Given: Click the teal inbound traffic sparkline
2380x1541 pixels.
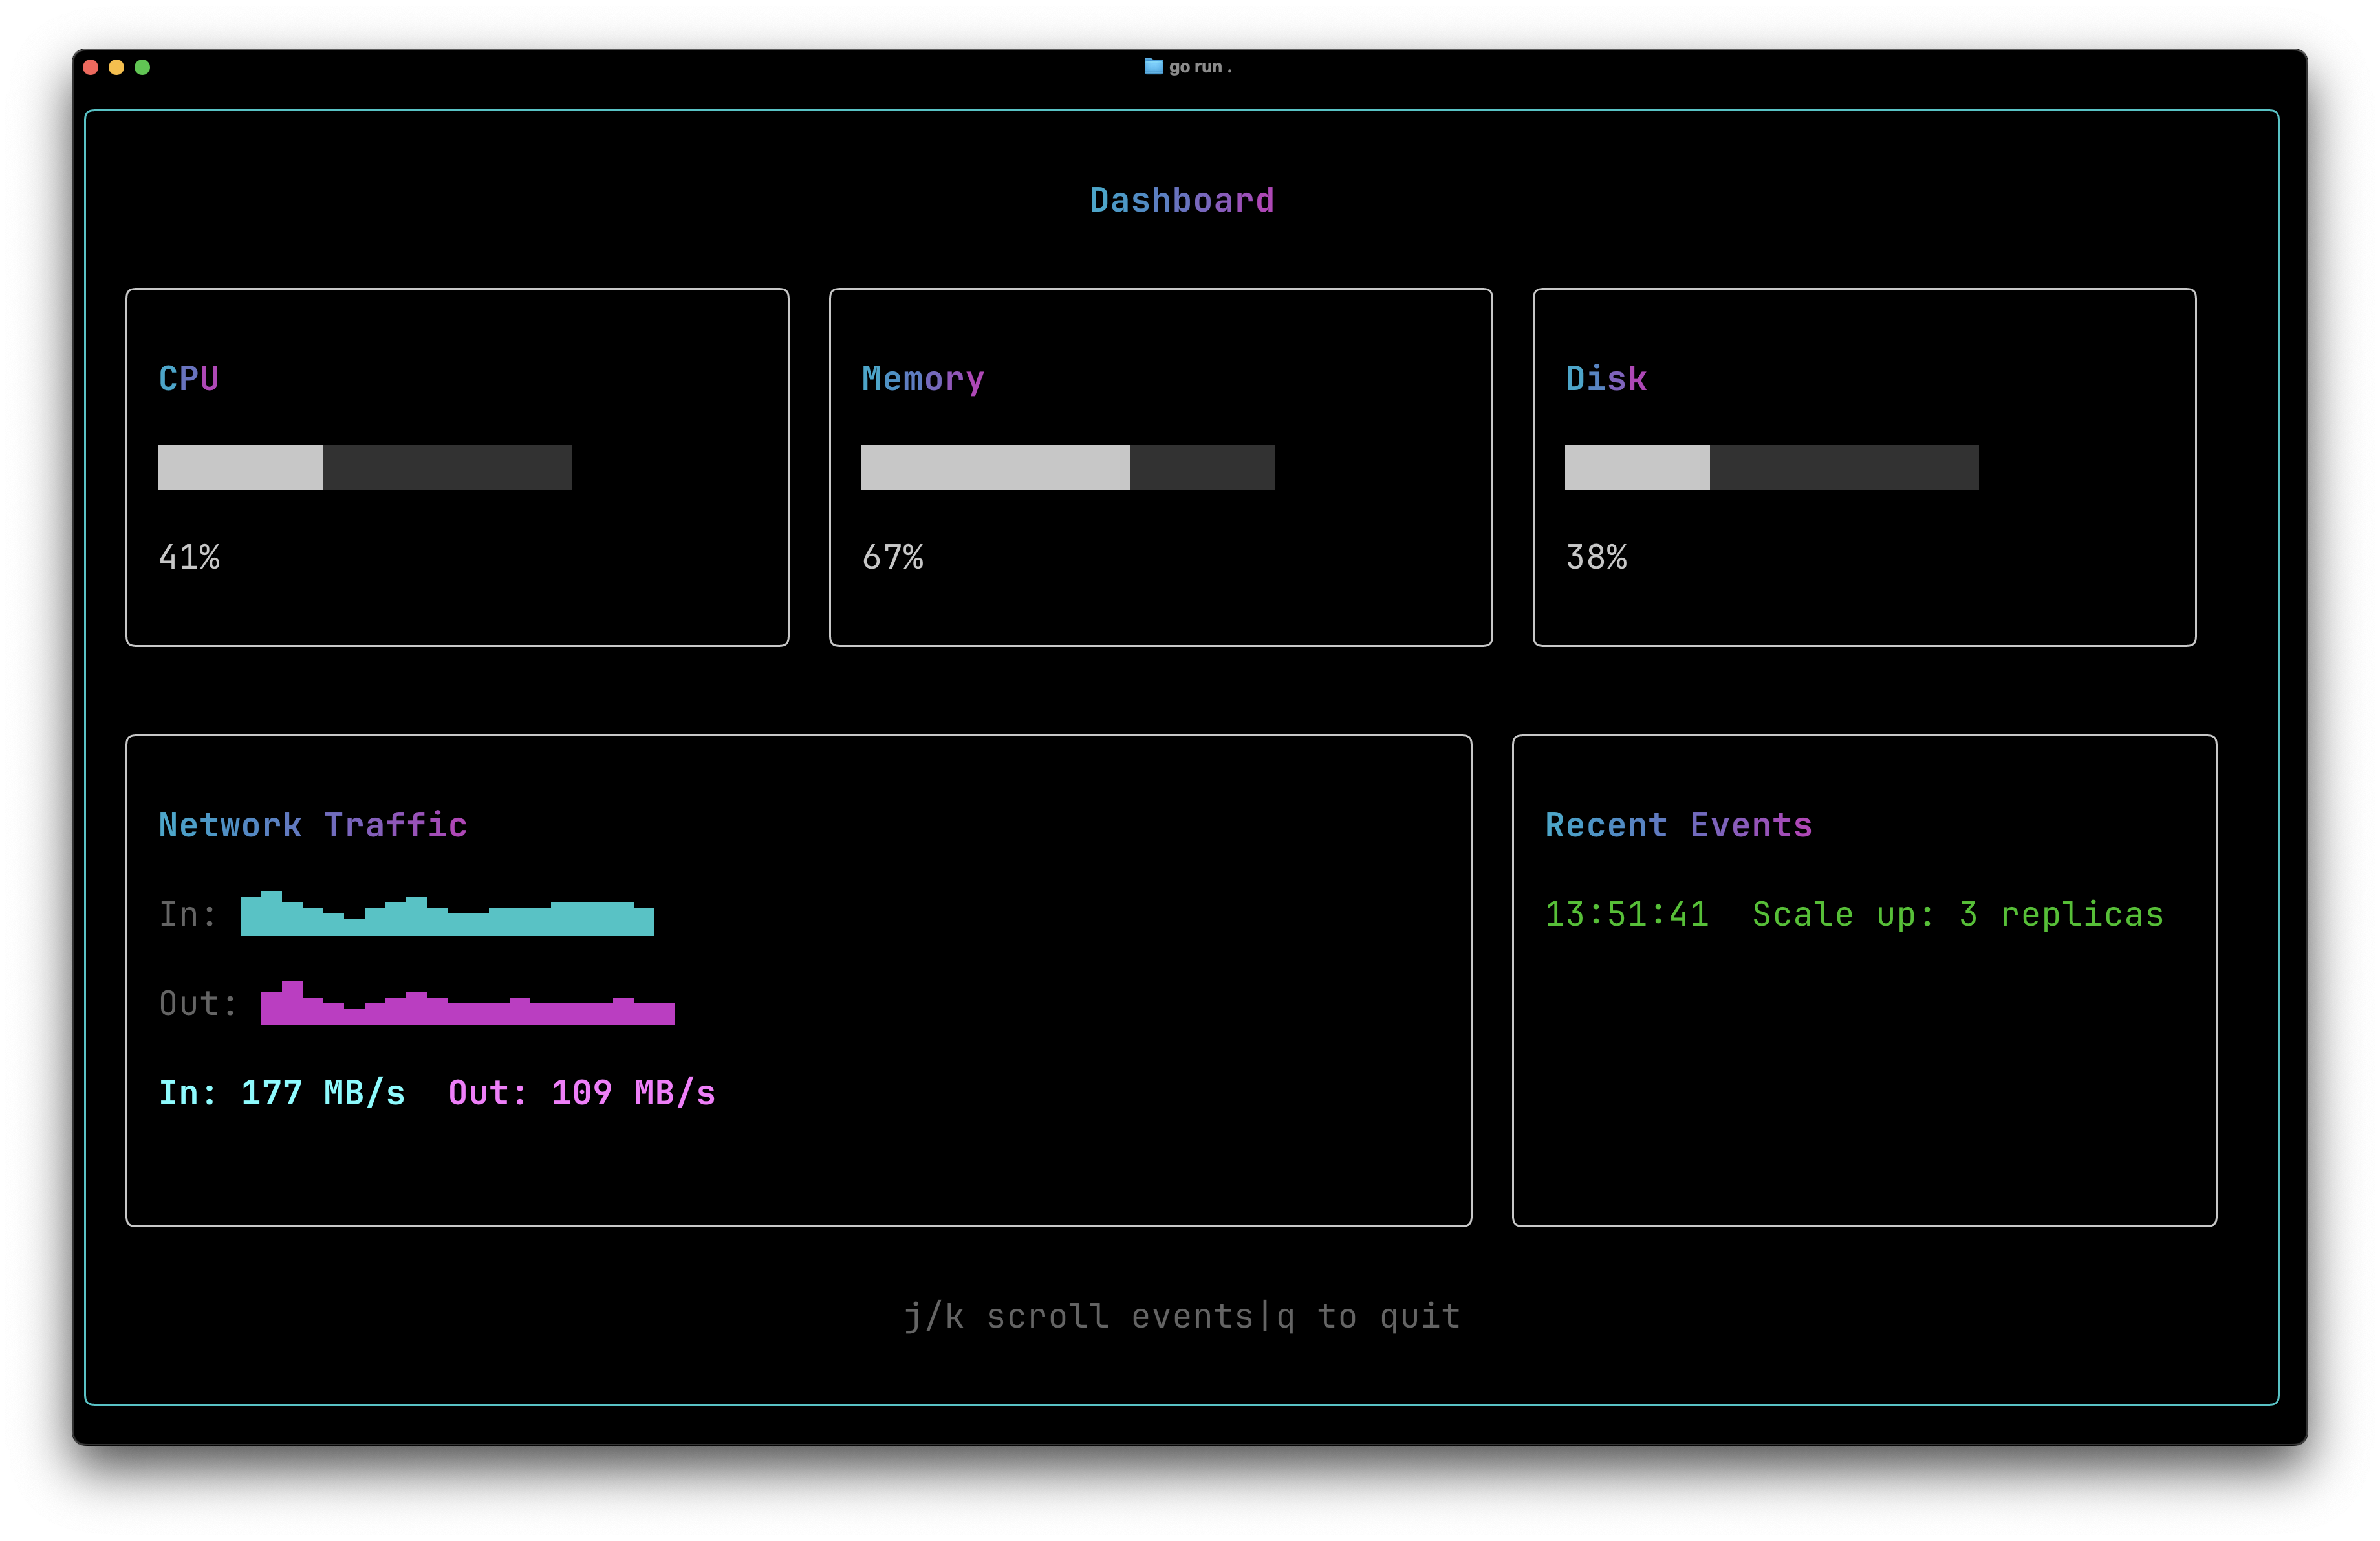Looking at the screenshot, I should pos(448,913).
